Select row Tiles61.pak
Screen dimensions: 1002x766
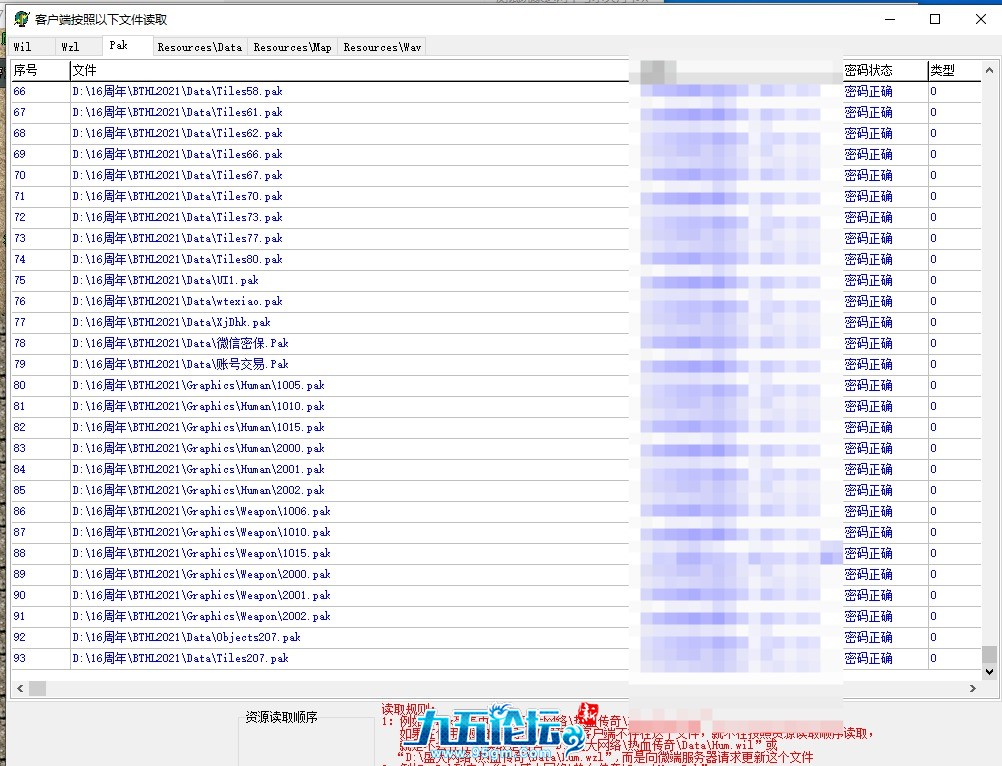click(496, 112)
